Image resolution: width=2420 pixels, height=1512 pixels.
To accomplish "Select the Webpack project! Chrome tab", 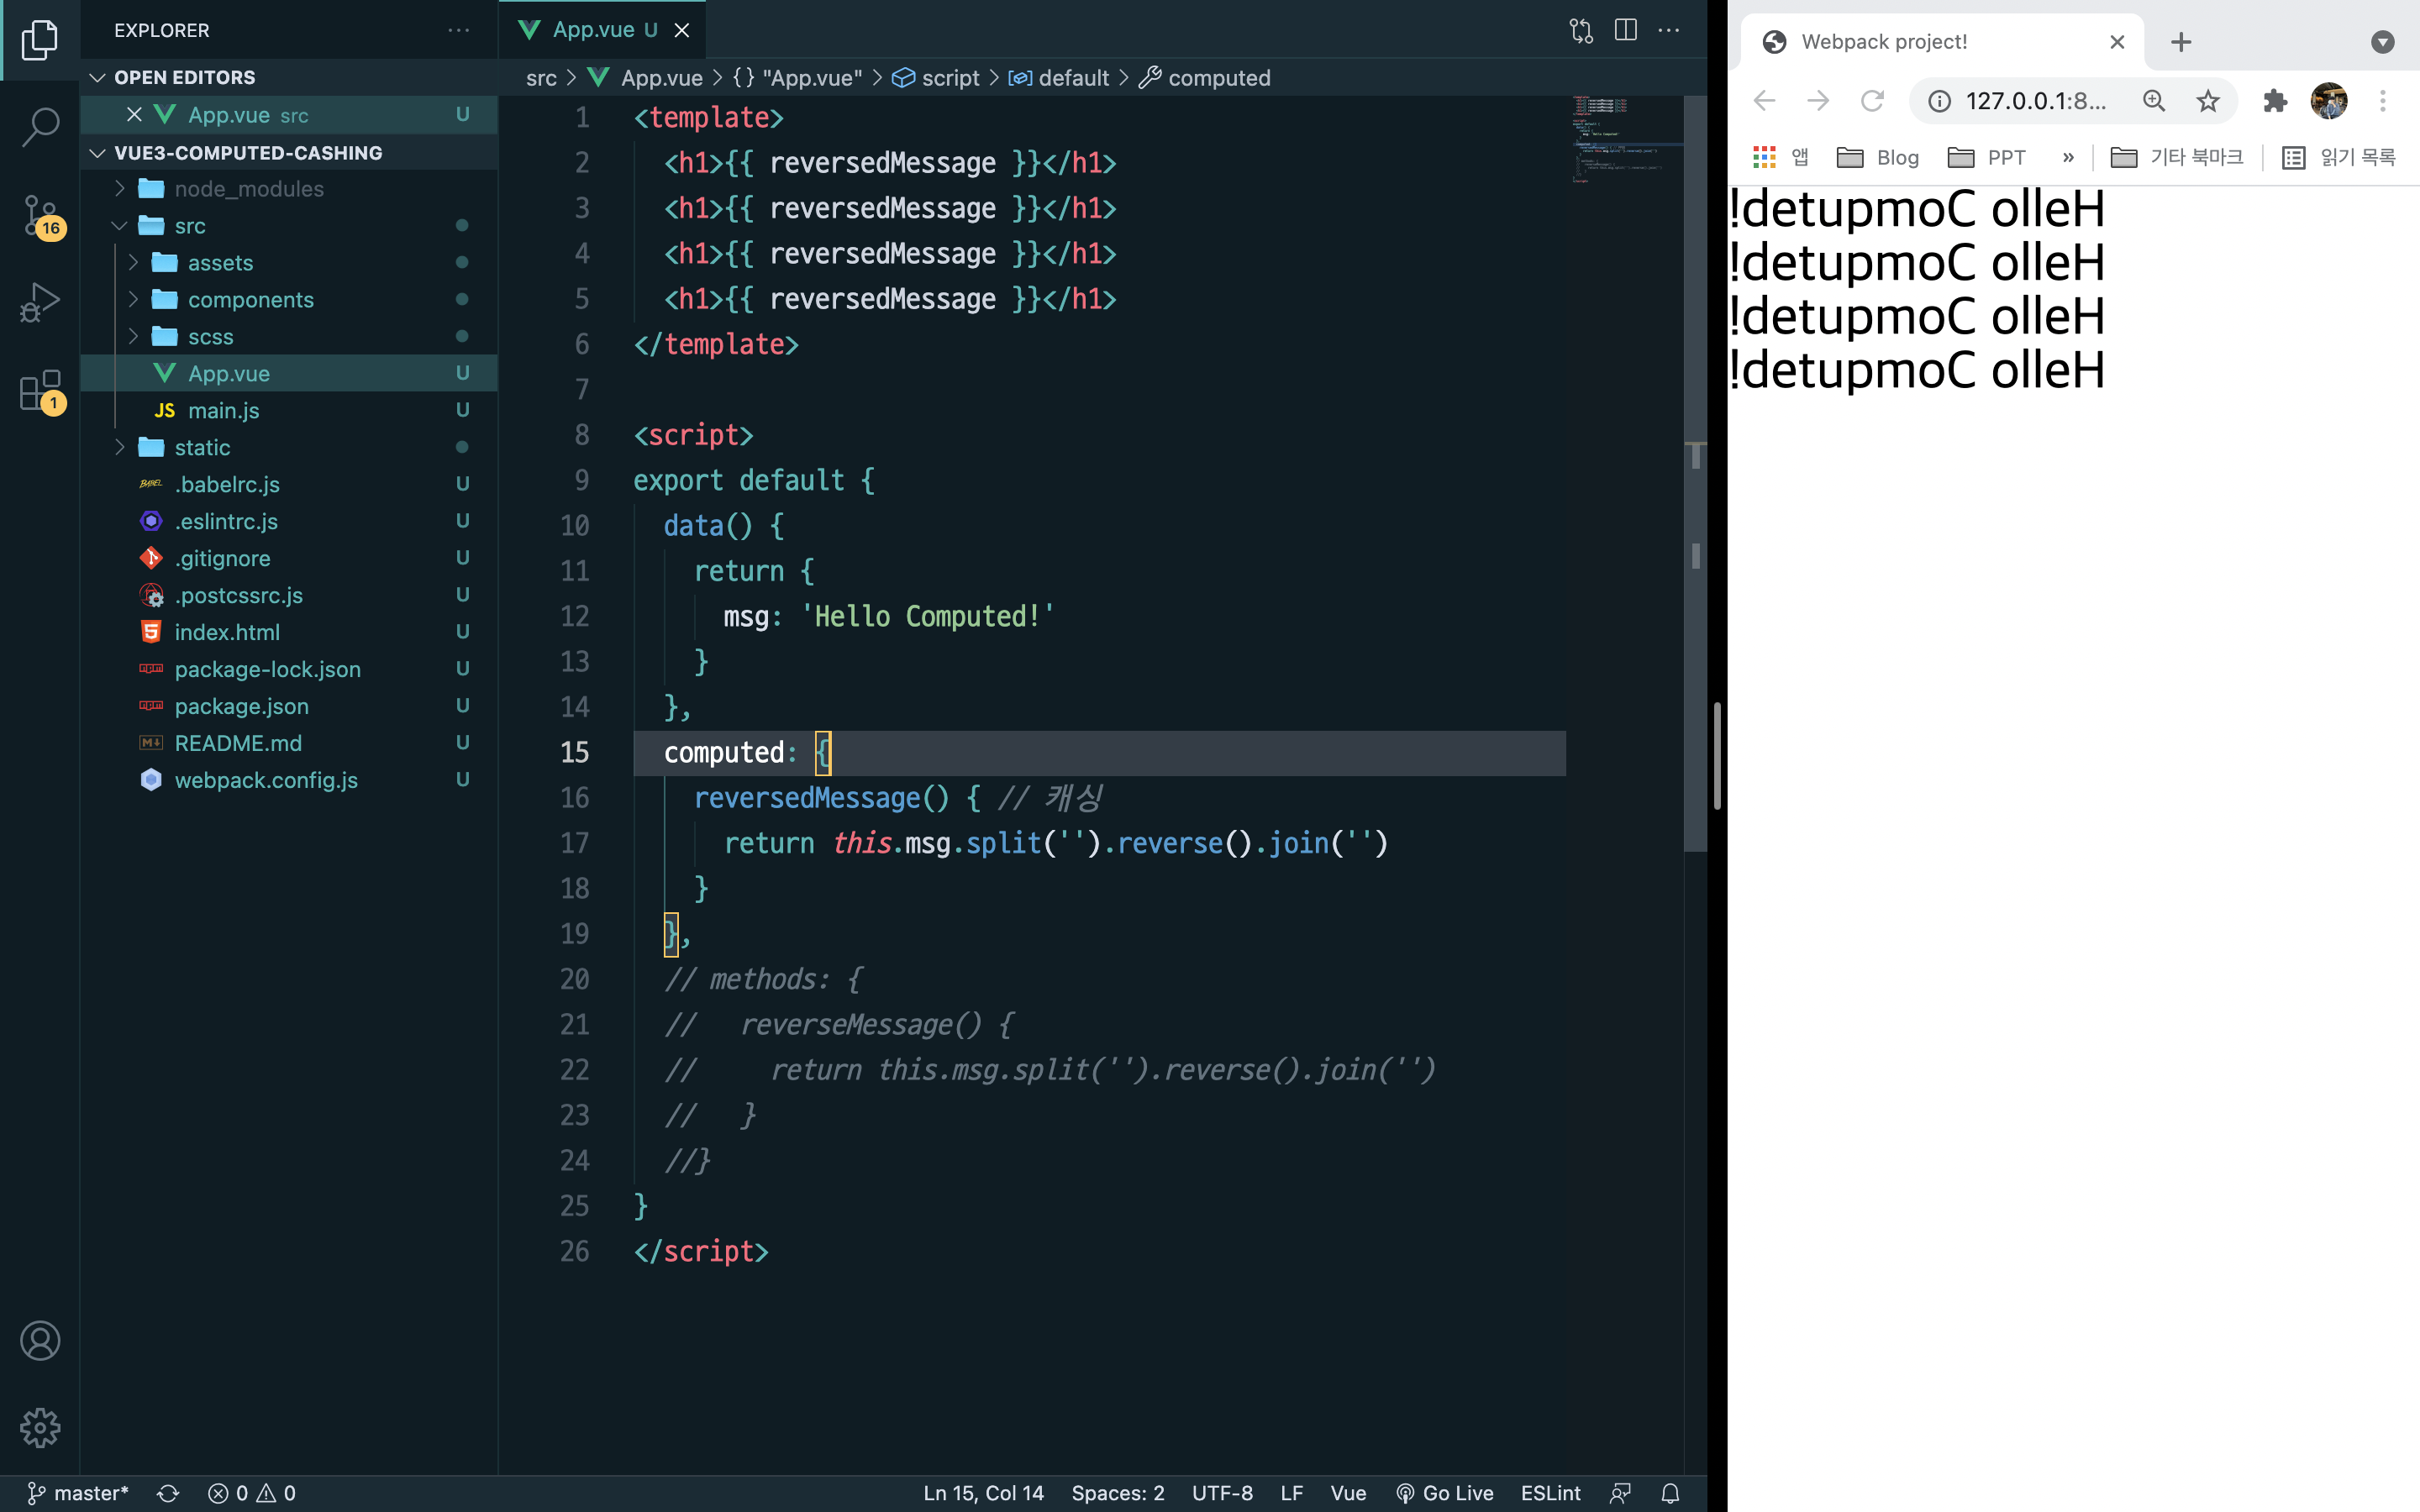I will (x=1940, y=42).
